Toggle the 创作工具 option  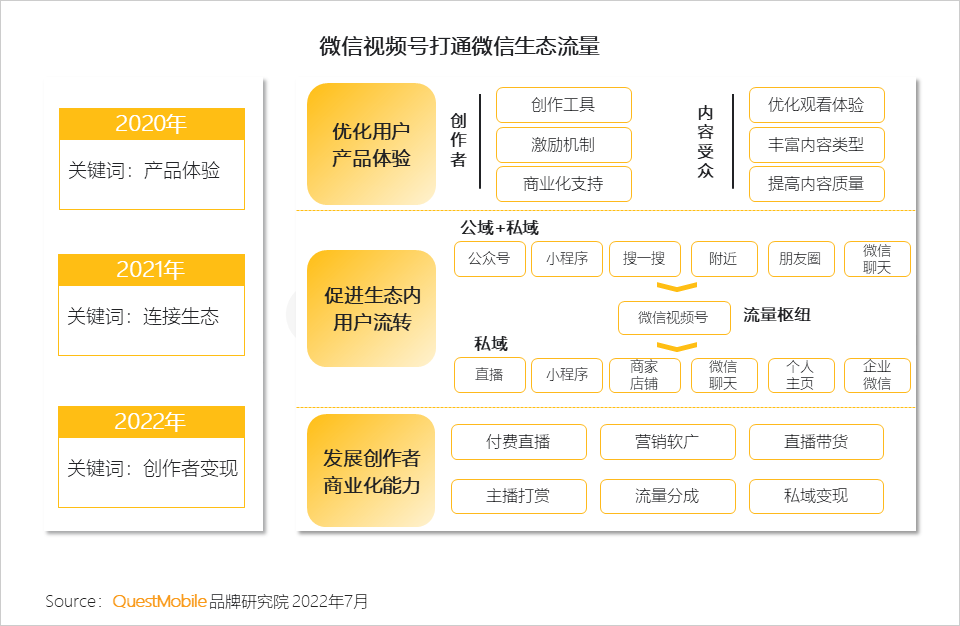[563, 105]
